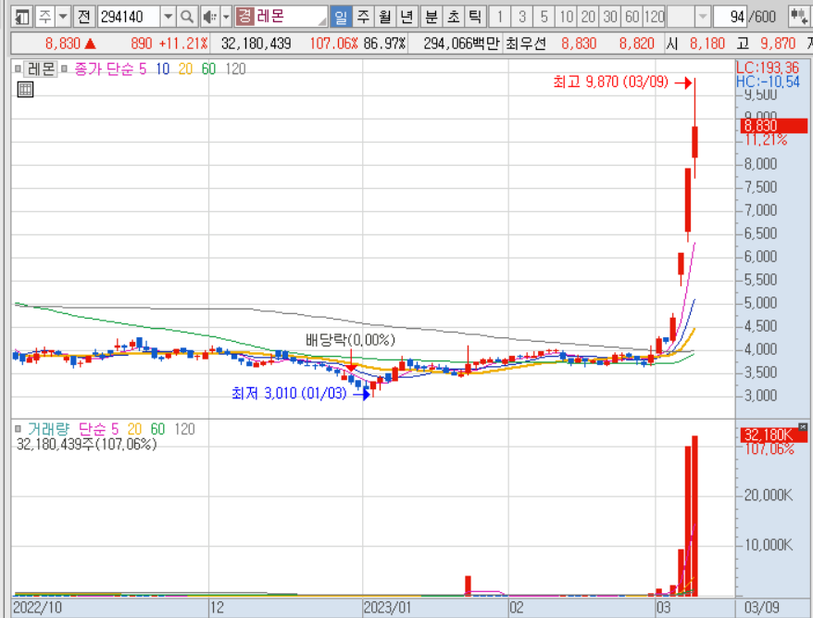
Task: Click the grid table icon under 레몬 label
Action: [25, 89]
